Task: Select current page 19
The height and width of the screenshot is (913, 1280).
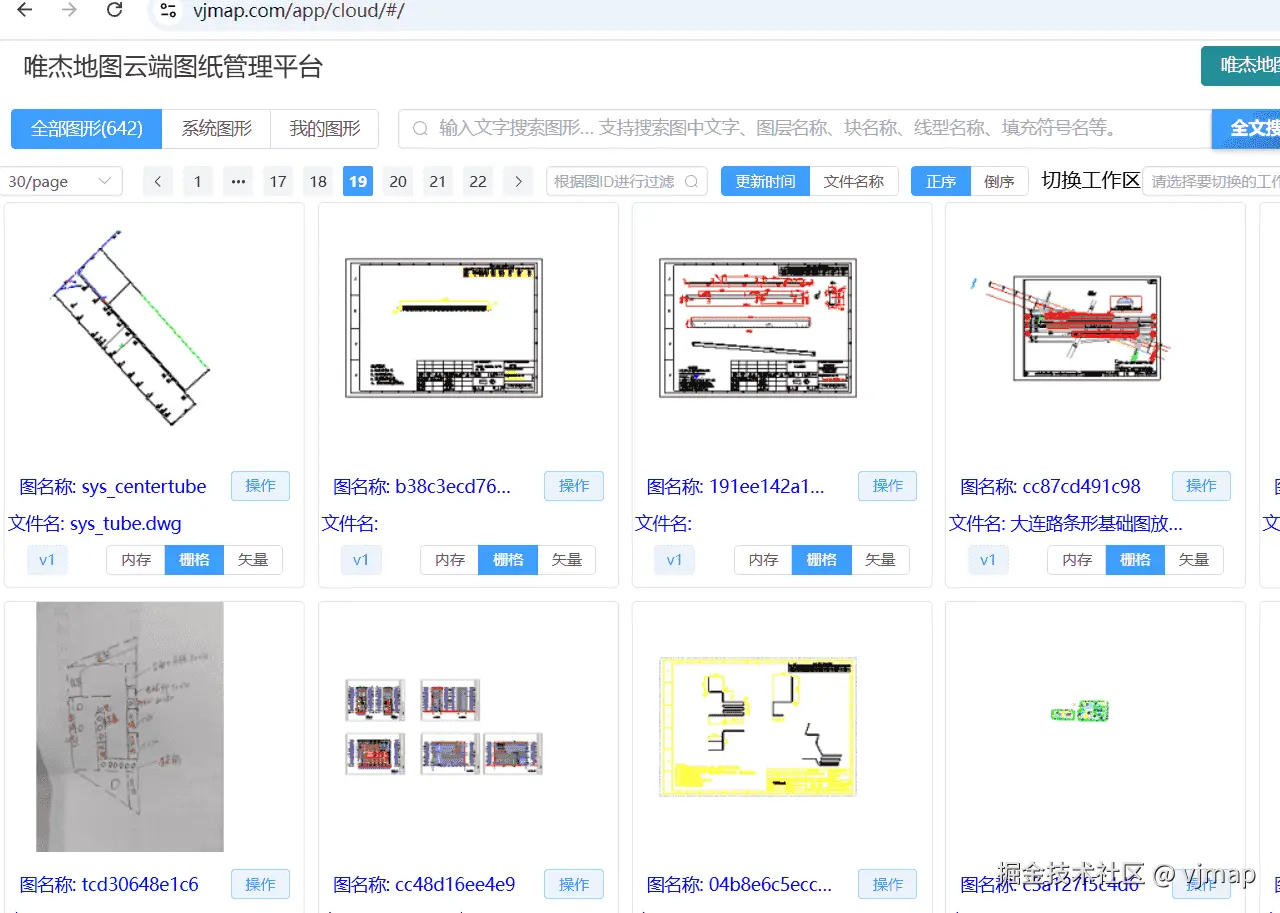Action: point(358,181)
